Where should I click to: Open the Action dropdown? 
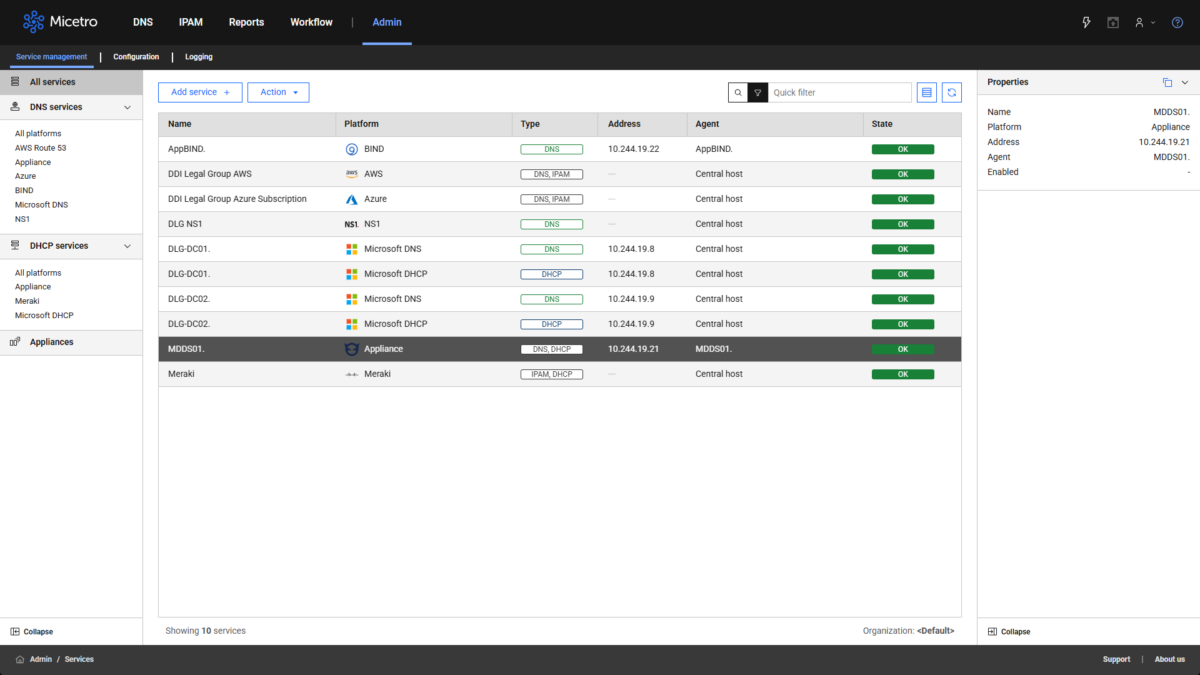(x=278, y=92)
